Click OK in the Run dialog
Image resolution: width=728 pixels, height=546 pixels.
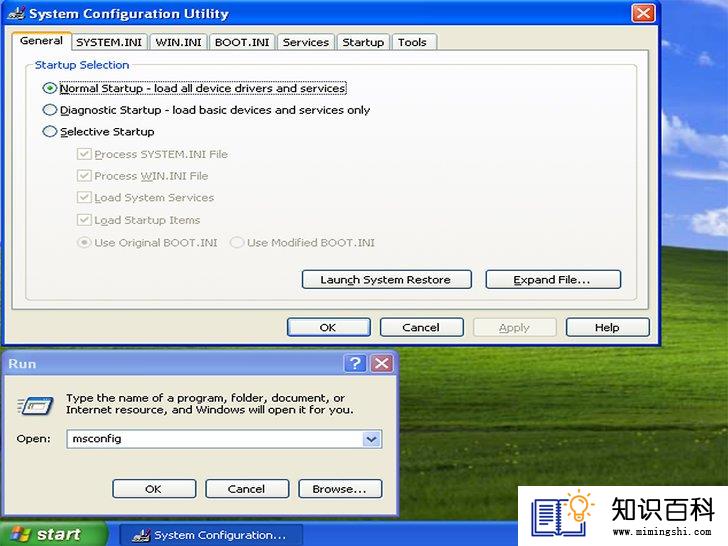pyautogui.click(x=154, y=489)
